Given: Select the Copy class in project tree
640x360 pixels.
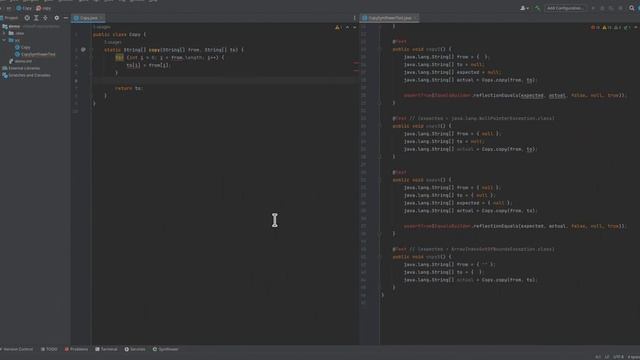Looking at the screenshot, I should click(x=23, y=47).
